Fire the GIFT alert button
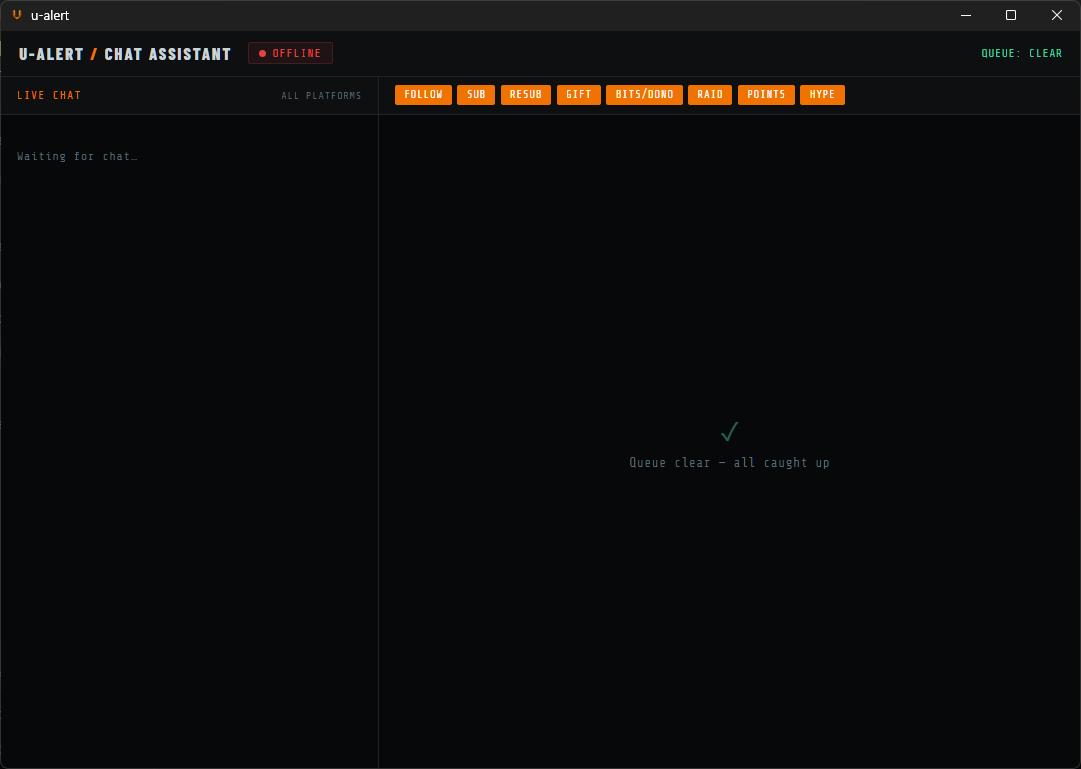This screenshot has width=1081, height=769. pyautogui.click(x=578, y=94)
